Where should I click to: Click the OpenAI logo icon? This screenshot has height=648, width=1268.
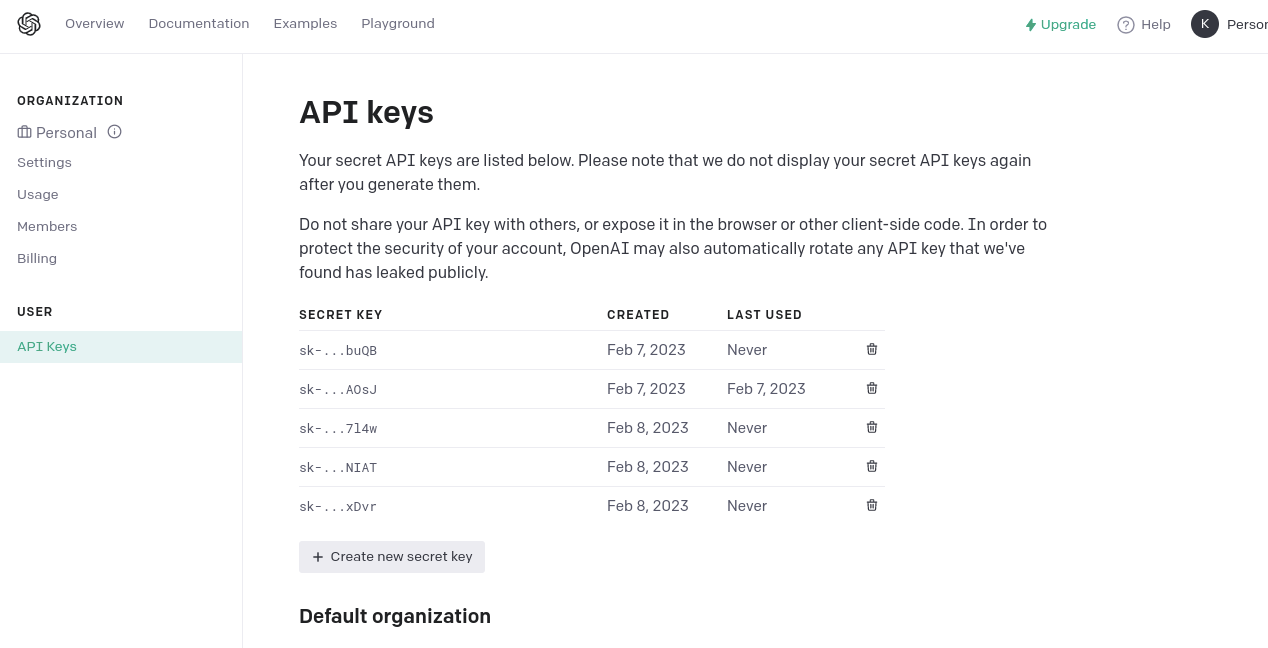pos(29,24)
